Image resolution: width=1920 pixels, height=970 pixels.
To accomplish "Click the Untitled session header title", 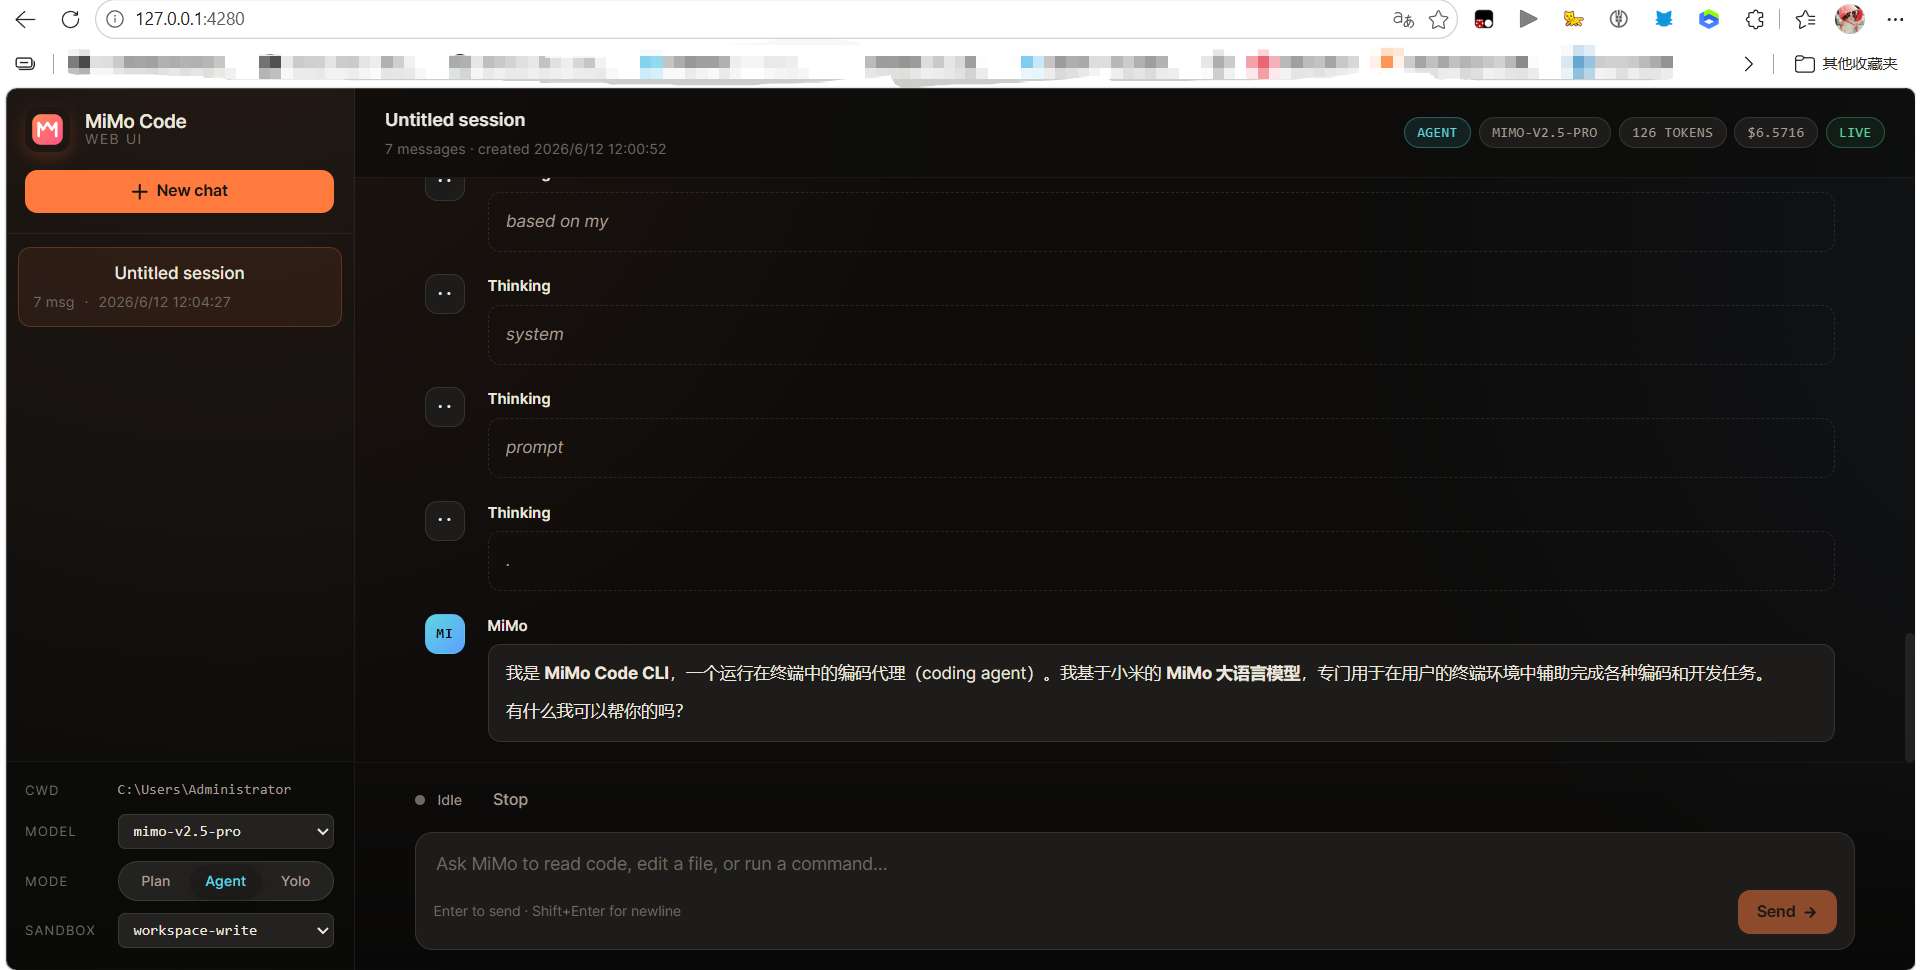I will 455,120.
